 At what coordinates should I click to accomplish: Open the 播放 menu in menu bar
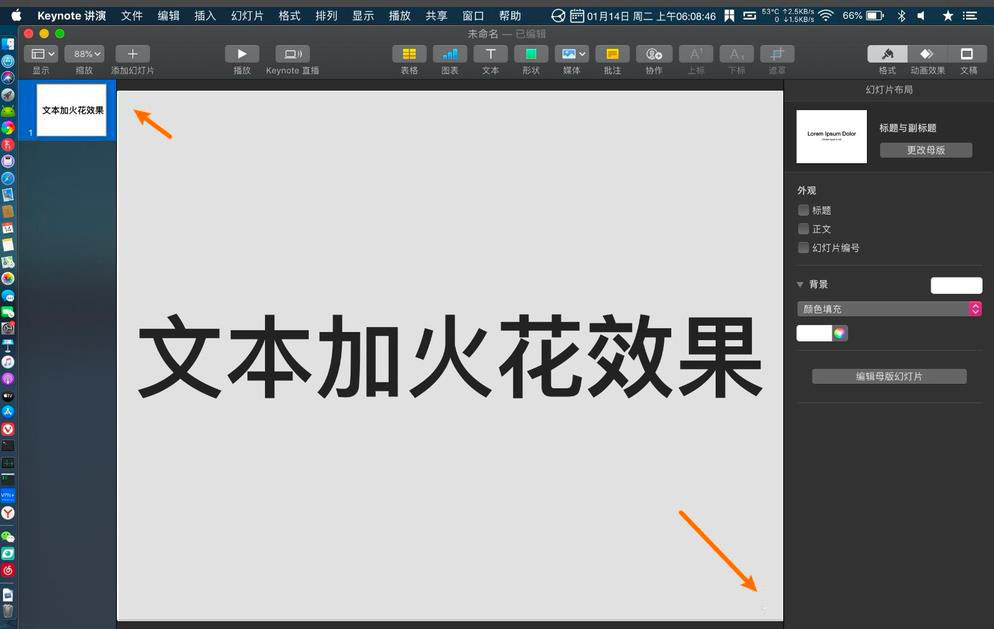399,15
